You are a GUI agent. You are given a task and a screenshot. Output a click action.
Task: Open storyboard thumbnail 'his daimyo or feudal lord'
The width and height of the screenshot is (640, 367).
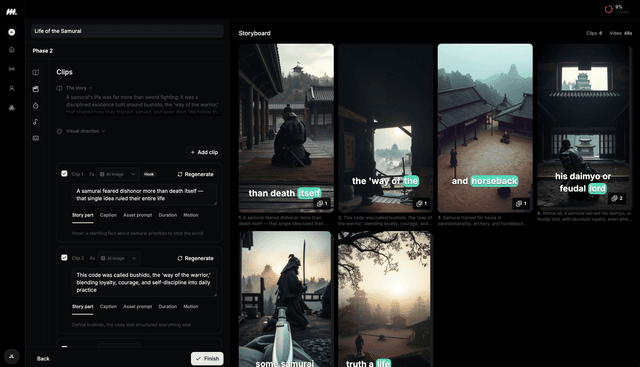coord(584,127)
